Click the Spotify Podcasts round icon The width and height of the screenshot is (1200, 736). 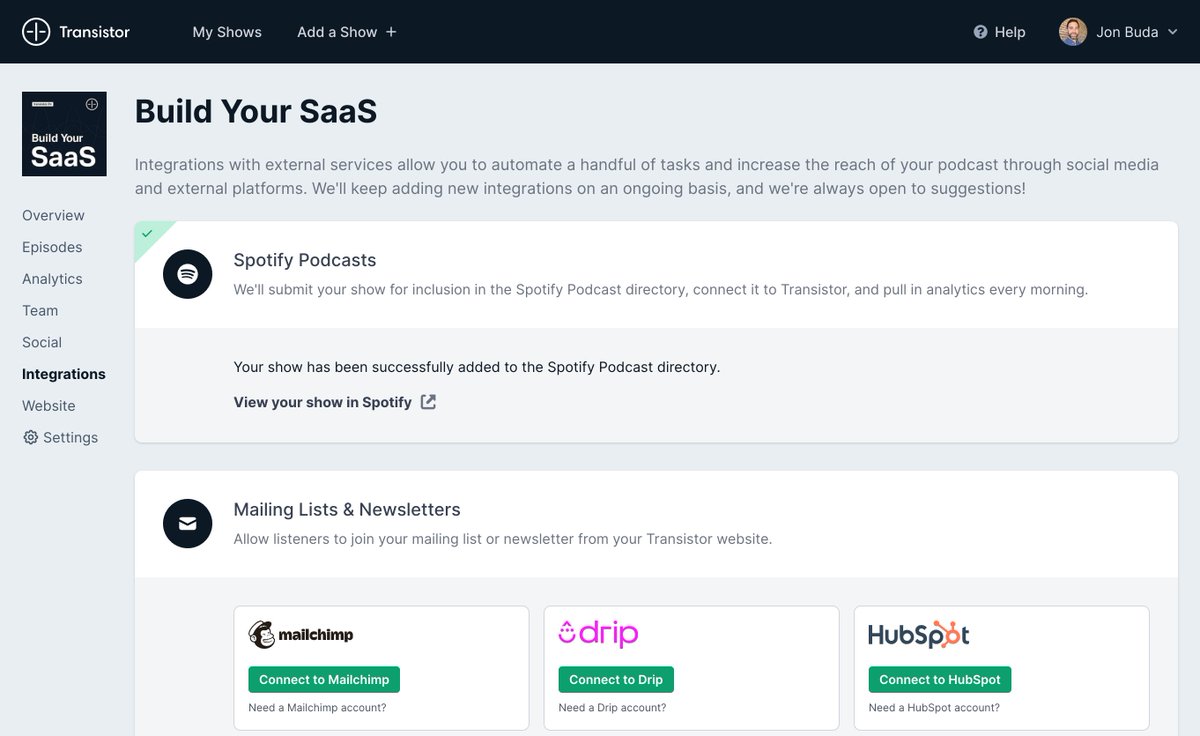point(188,274)
